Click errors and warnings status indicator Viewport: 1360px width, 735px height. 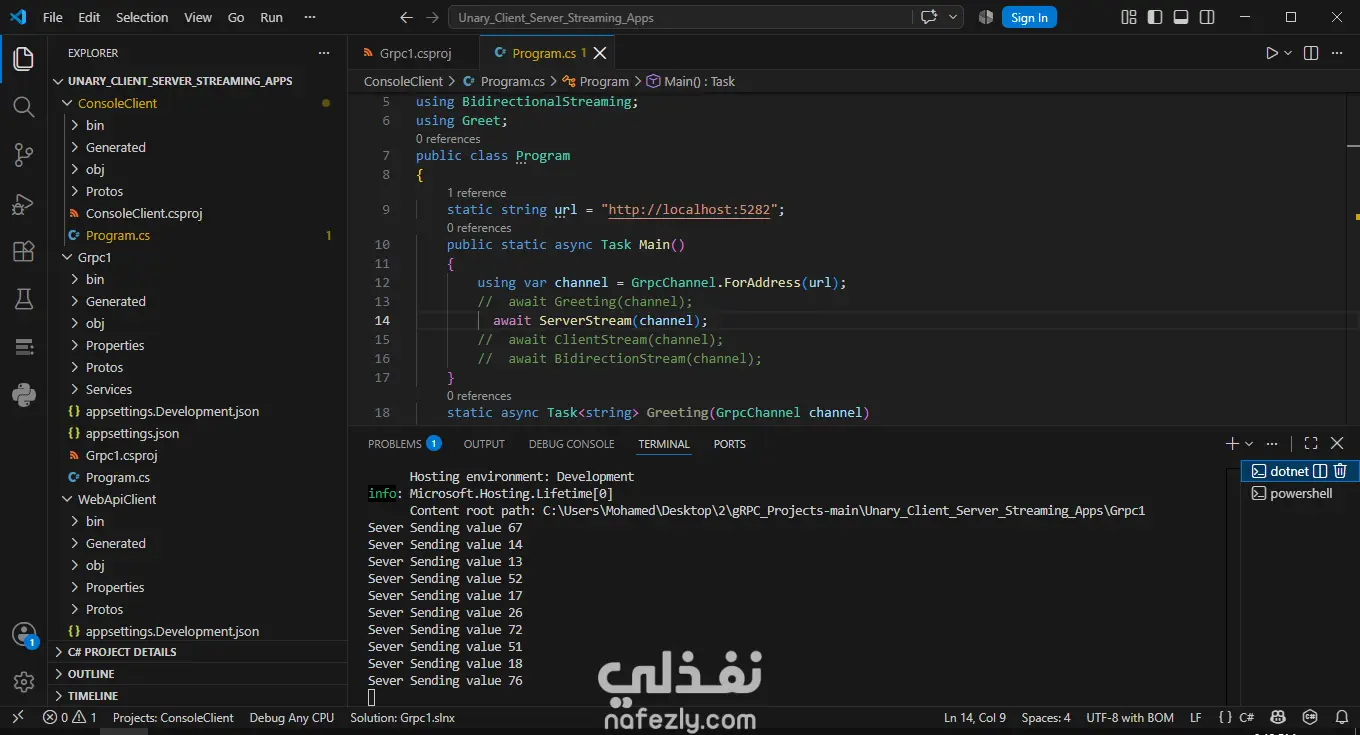pyautogui.click(x=70, y=717)
